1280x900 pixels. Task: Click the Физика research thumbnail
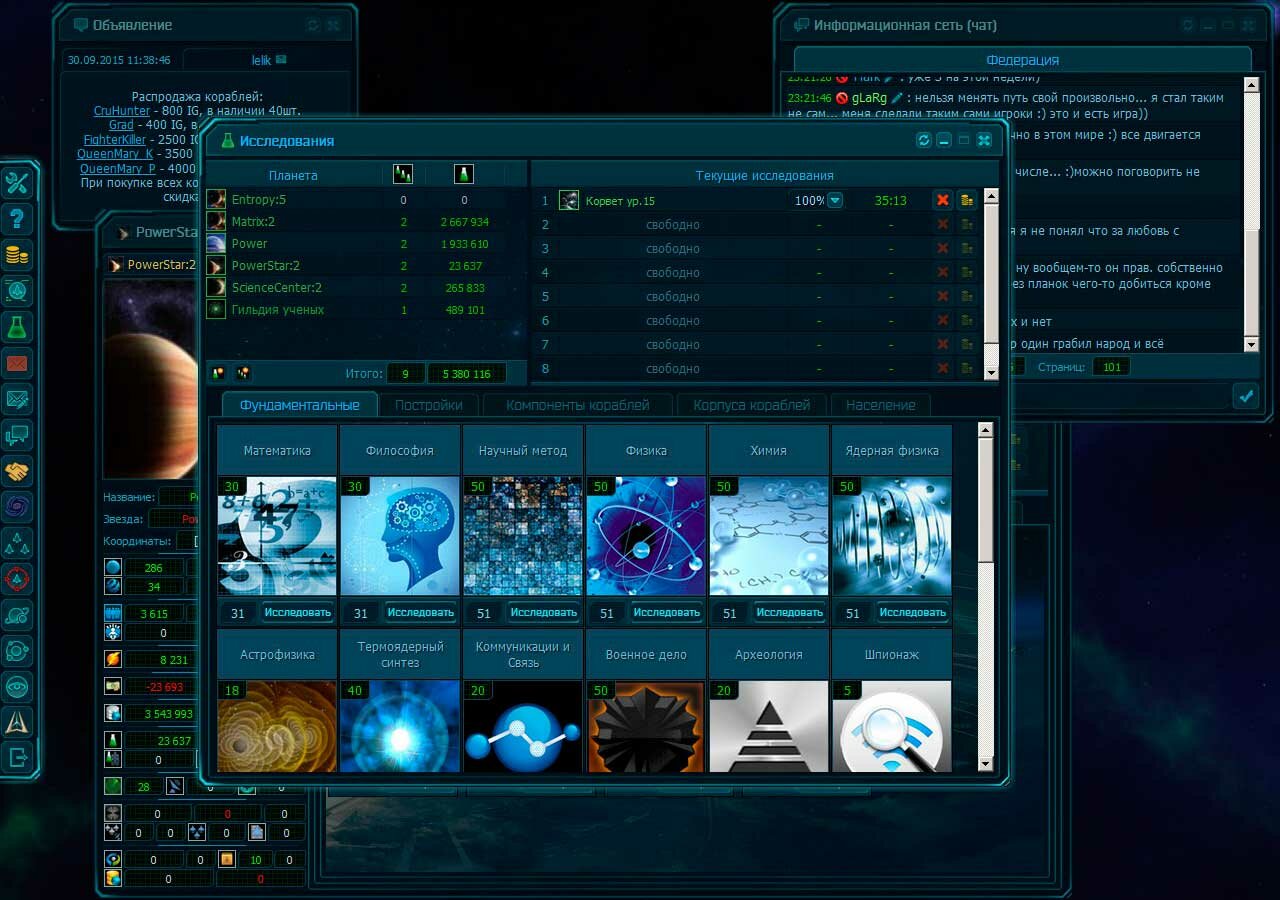point(646,536)
